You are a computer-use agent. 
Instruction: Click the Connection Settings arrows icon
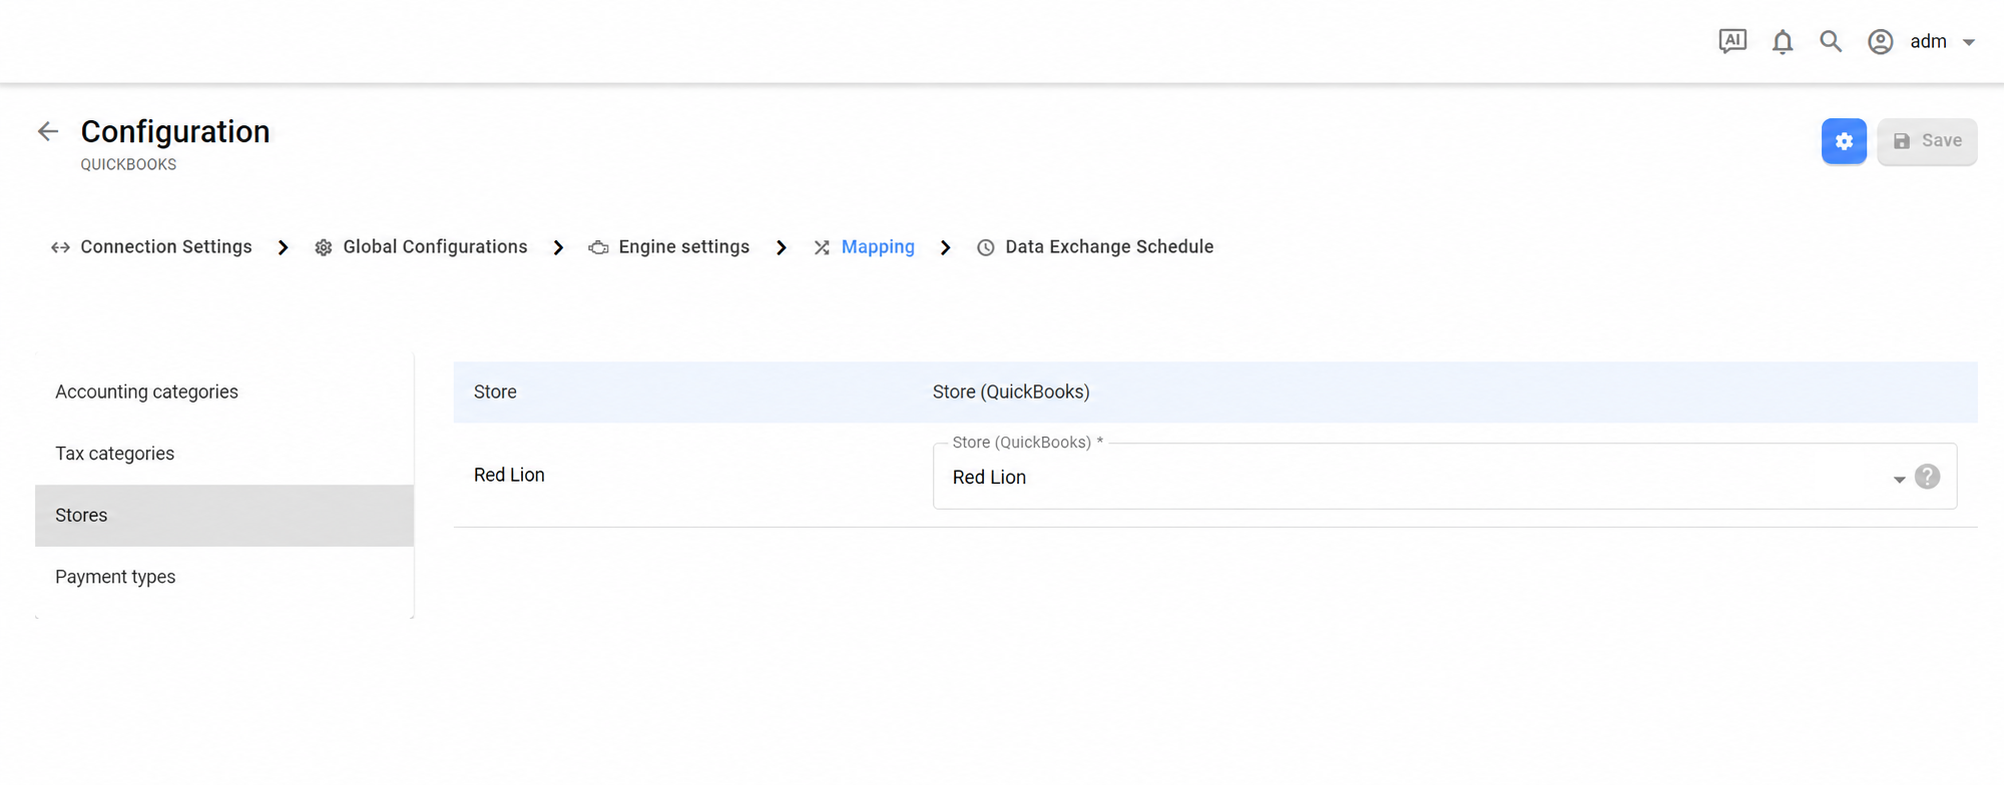point(60,248)
